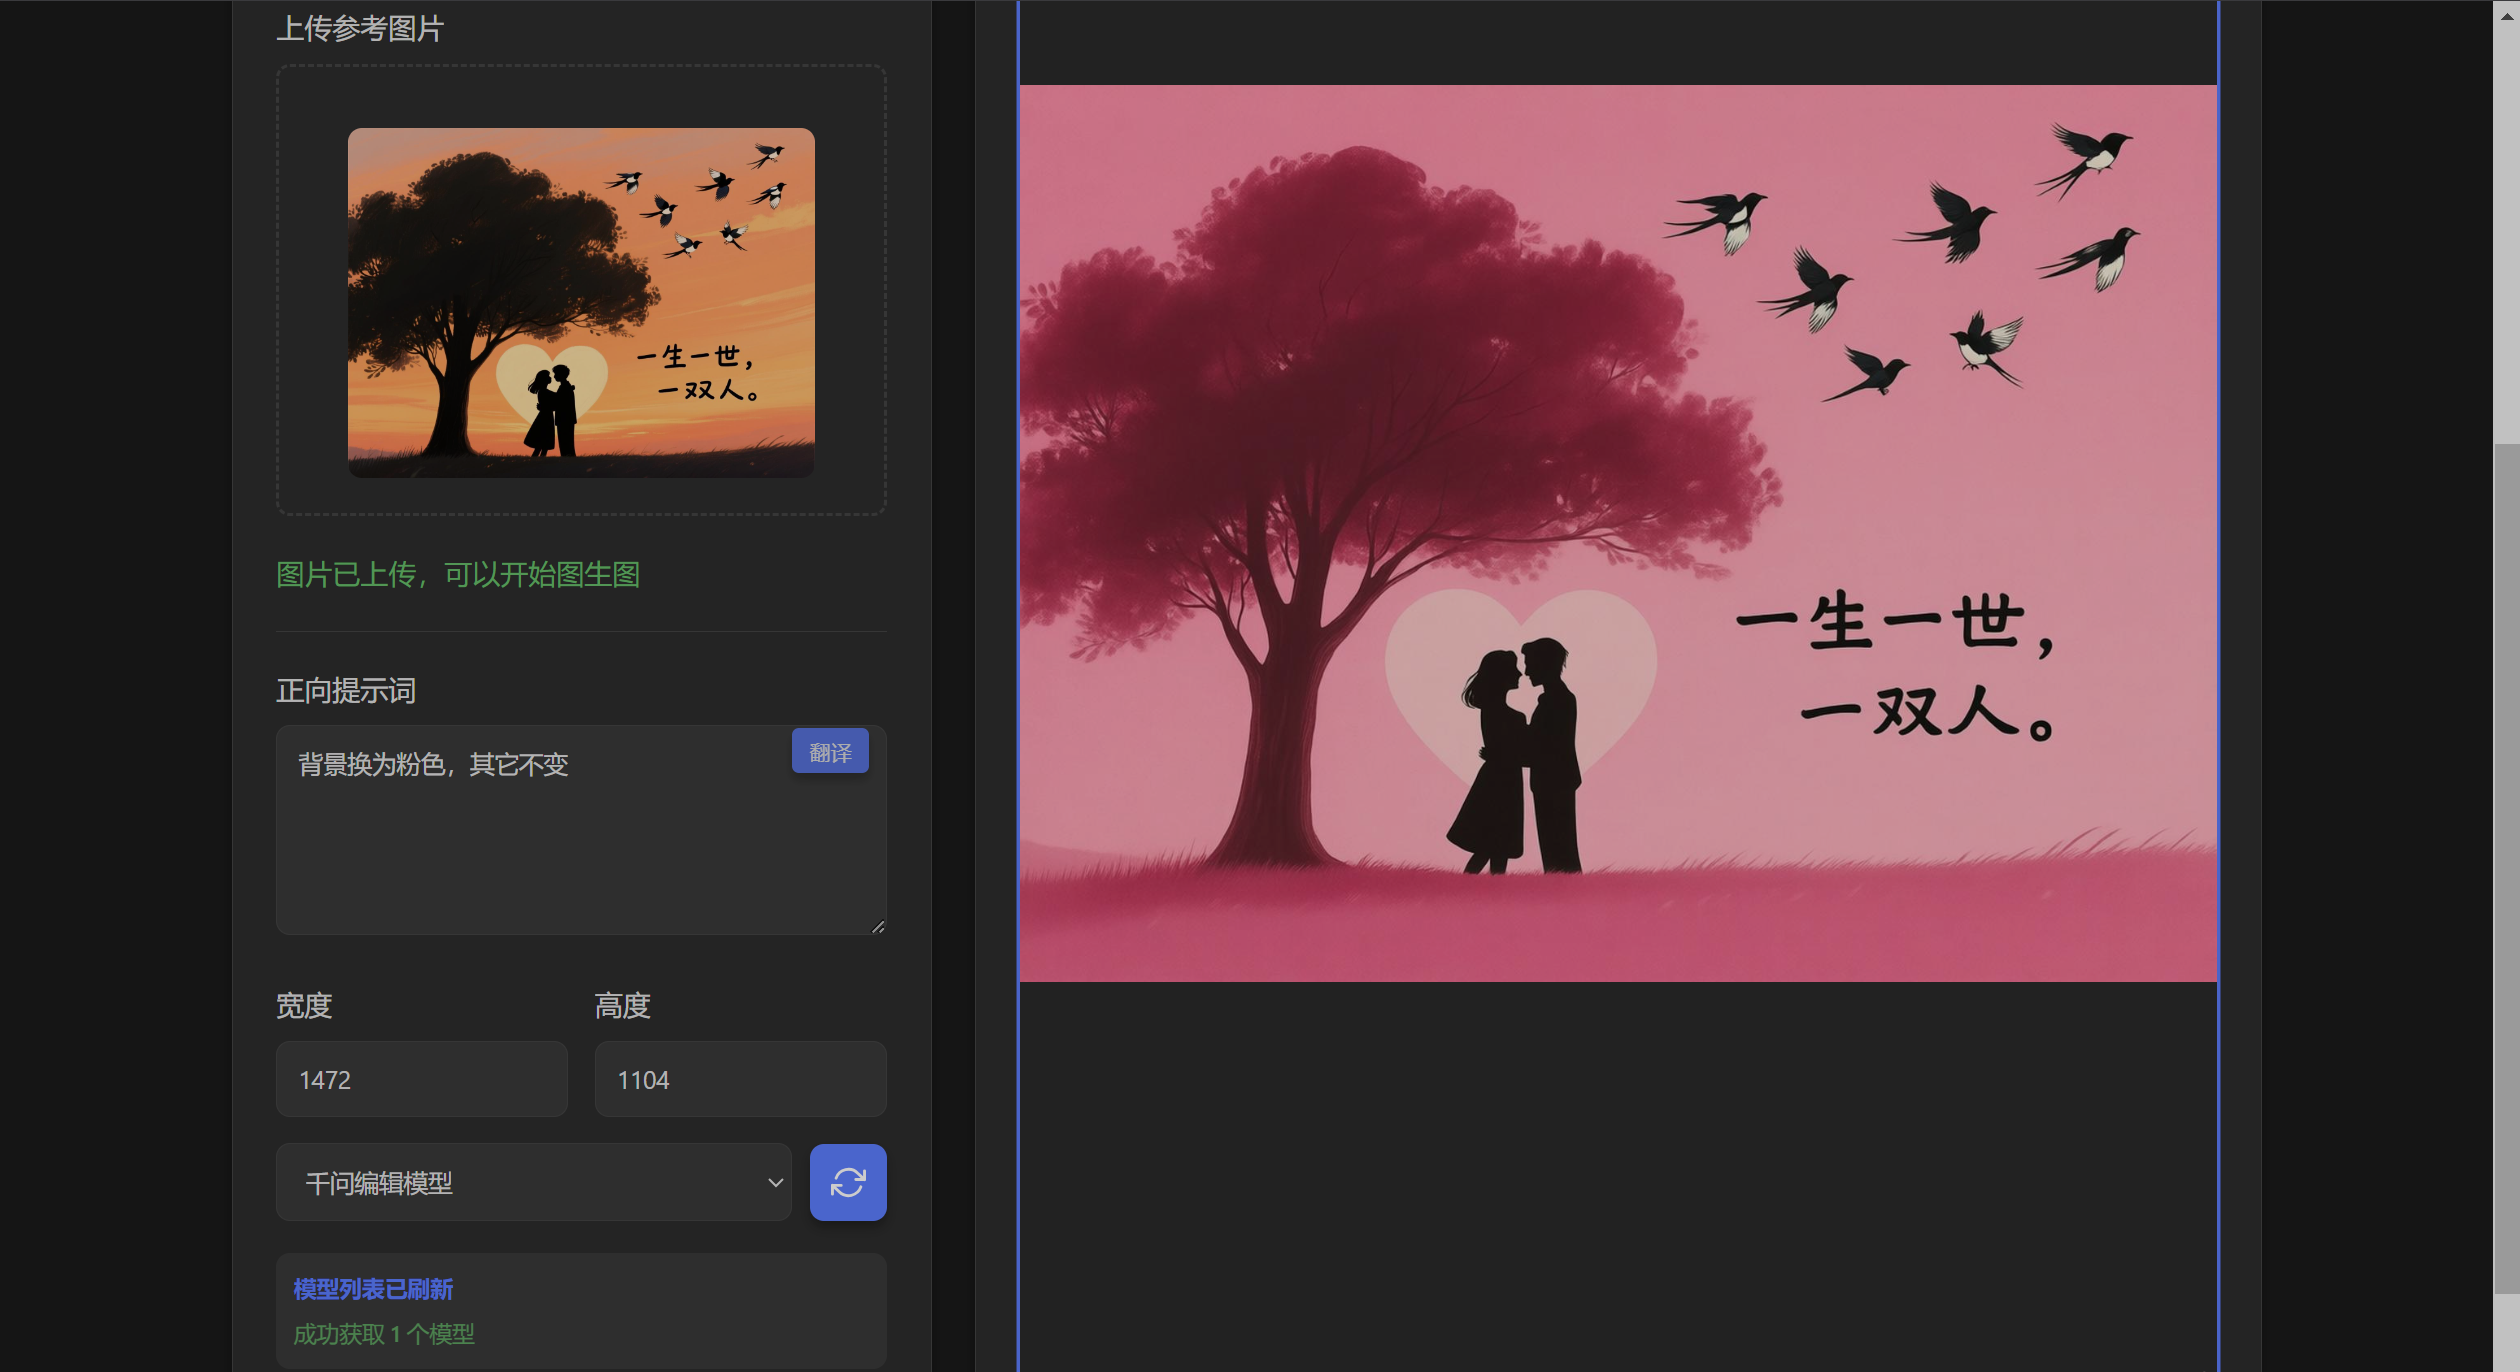This screenshot has width=2520, height=1372.
Task: Click the chevron arrow of model dropdown
Action: coord(775,1183)
